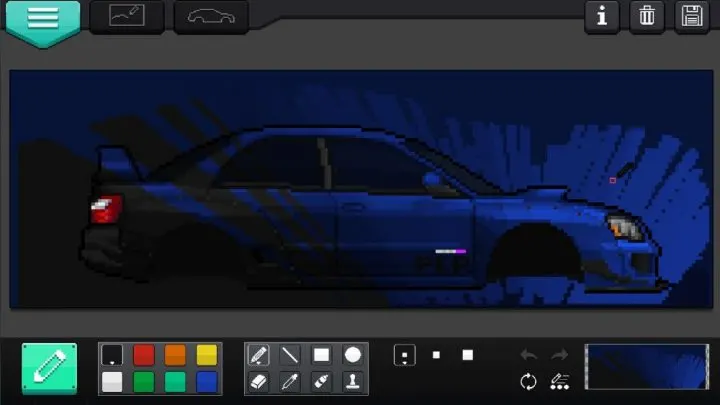Image resolution: width=720 pixels, height=405 pixels.
Task: Switch to the paint canvas tab
Action: 127,17
